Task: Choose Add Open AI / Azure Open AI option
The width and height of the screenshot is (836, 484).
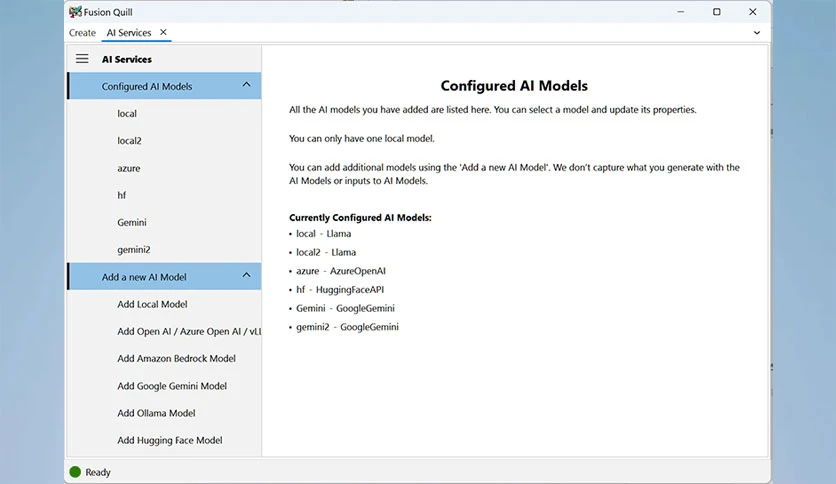Action: [164, 332]
